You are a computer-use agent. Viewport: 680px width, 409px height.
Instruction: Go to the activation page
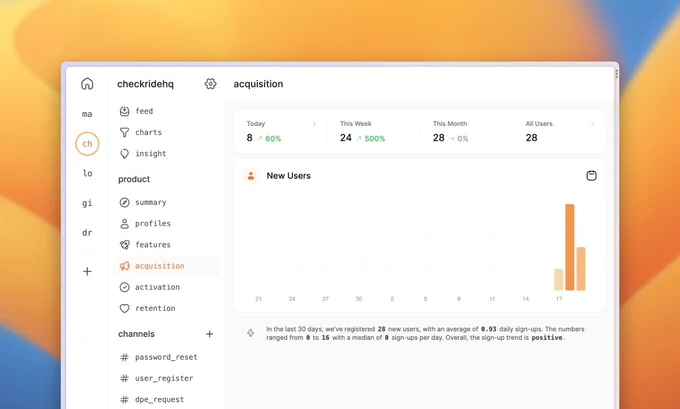(x=167, y=287)
